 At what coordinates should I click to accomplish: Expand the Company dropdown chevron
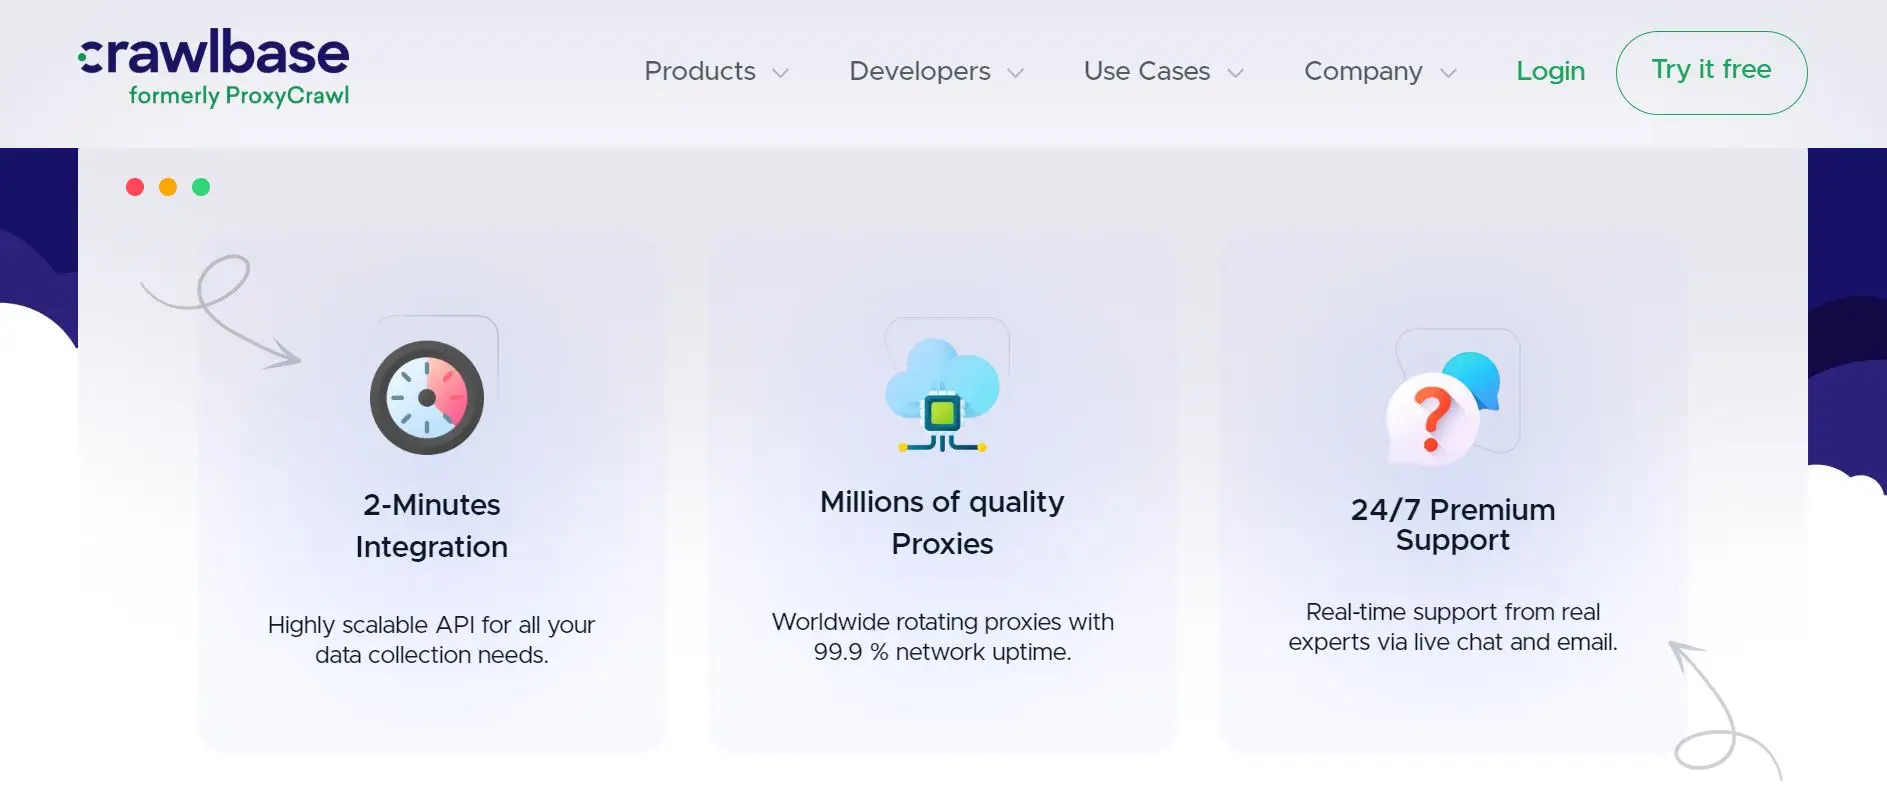point(1448,73)
